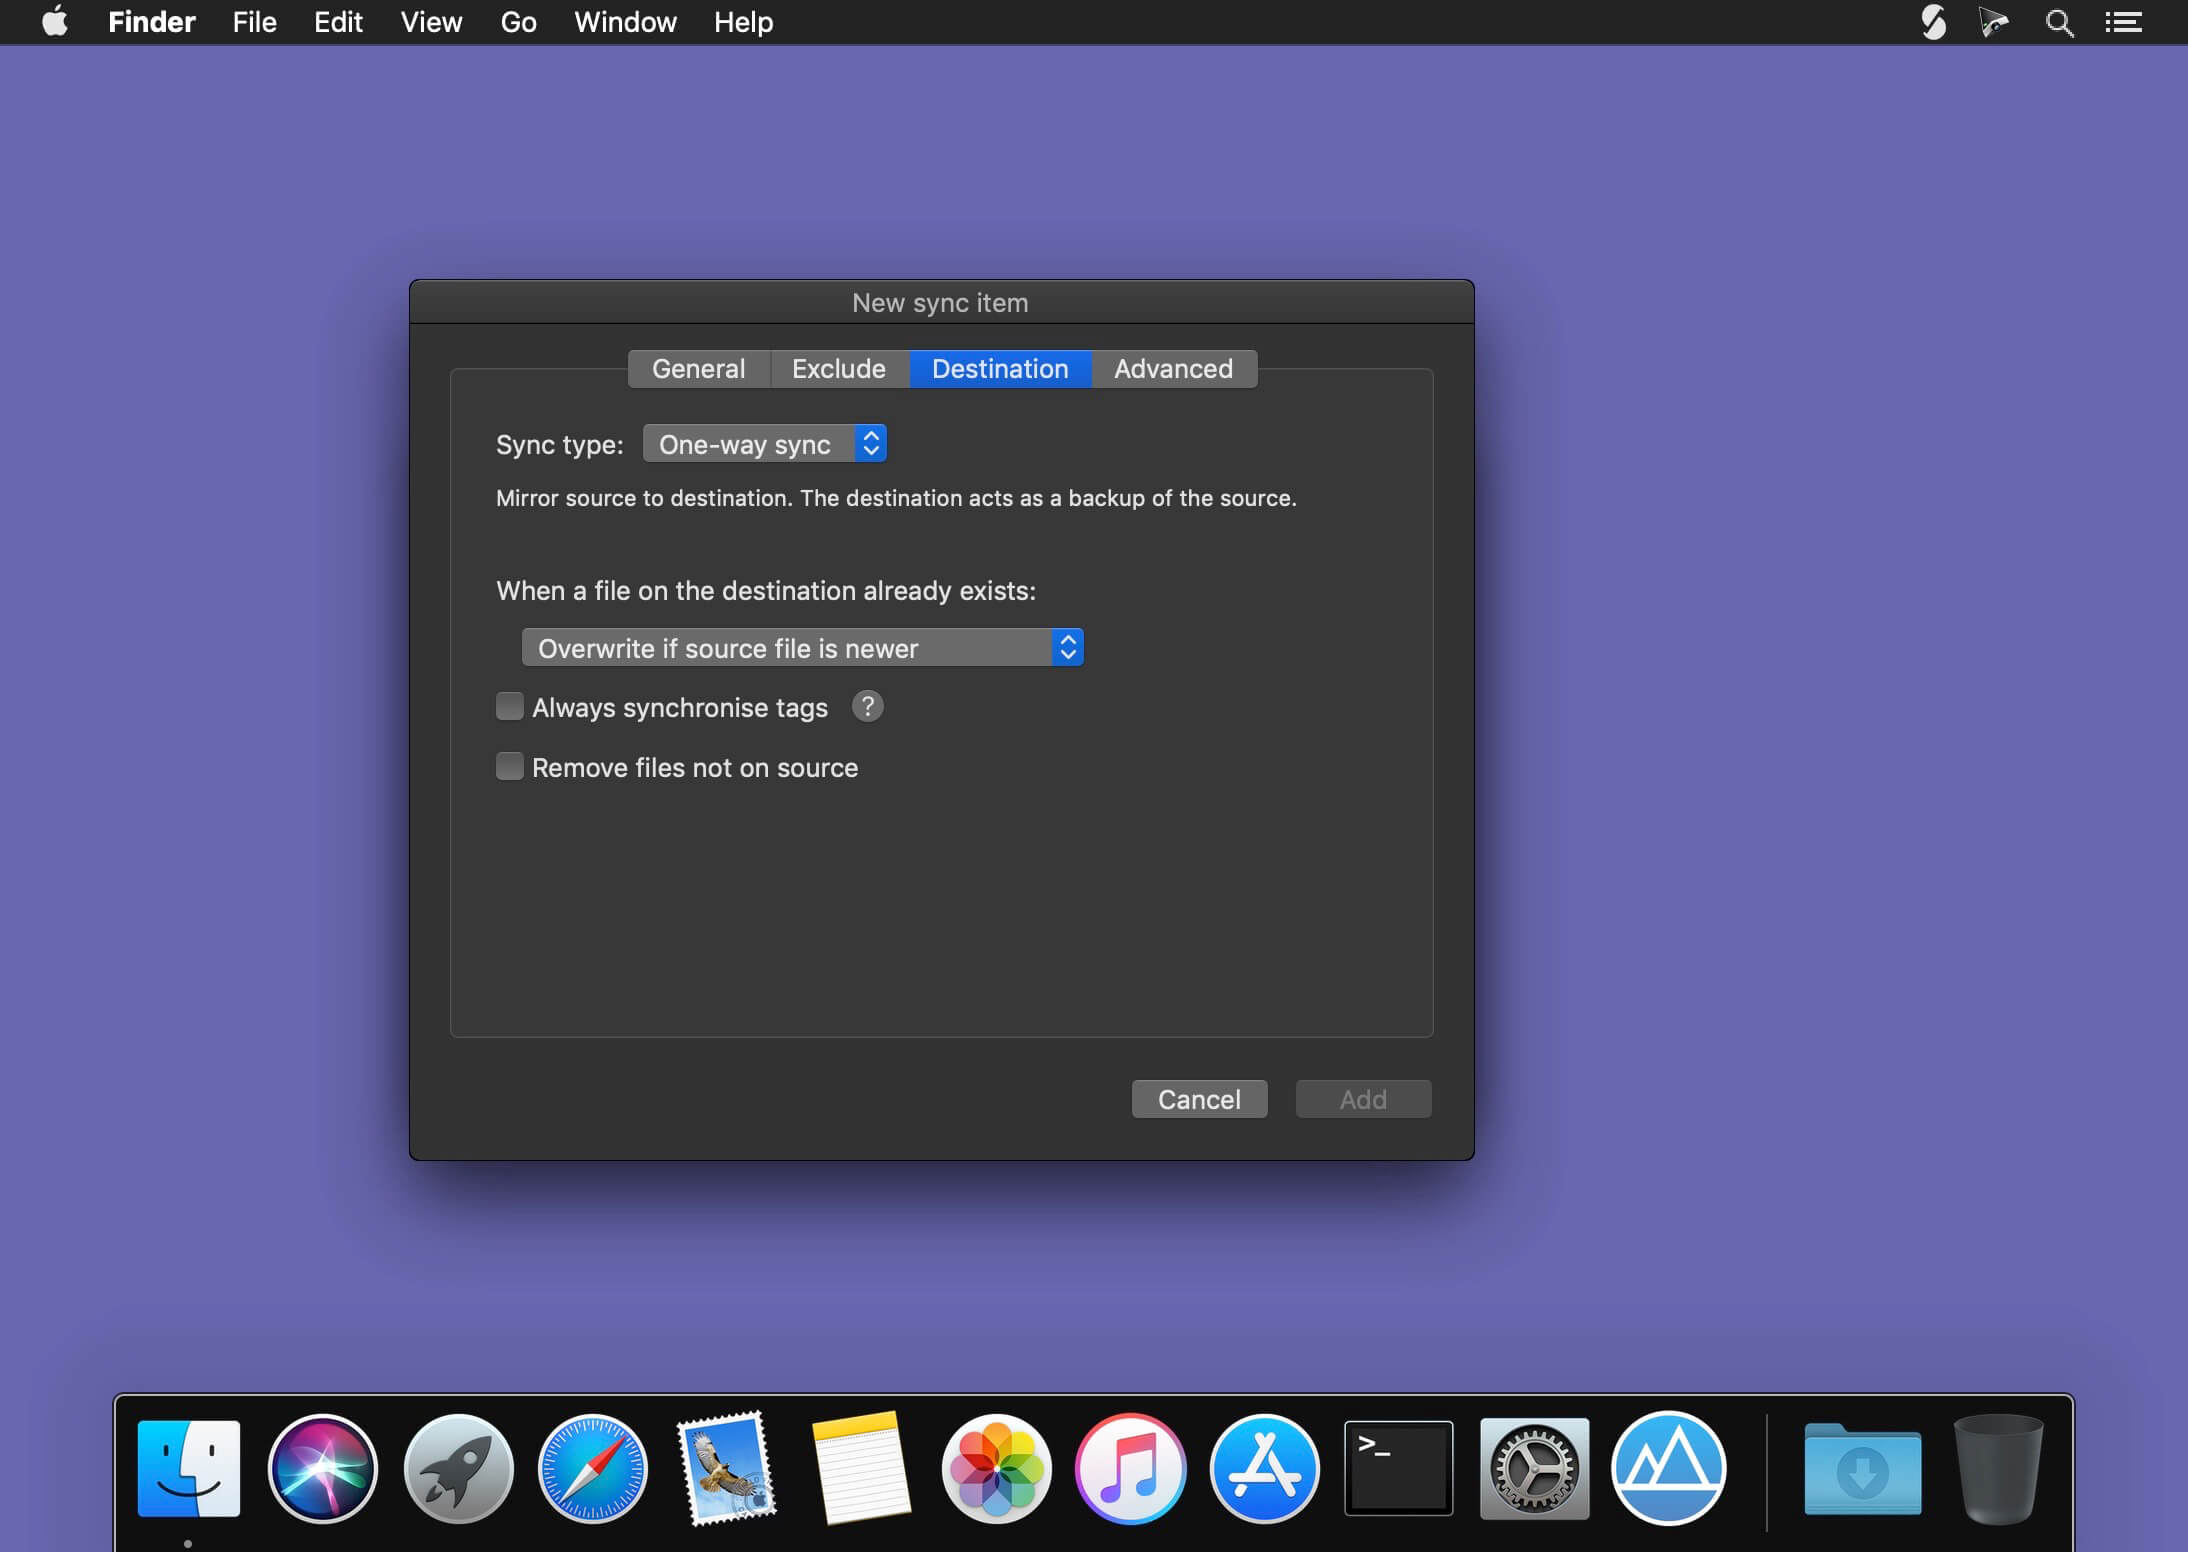Screen dimensions: 2188x1552
Task: Open Safari from the Dock
Action: [591, 1467]
